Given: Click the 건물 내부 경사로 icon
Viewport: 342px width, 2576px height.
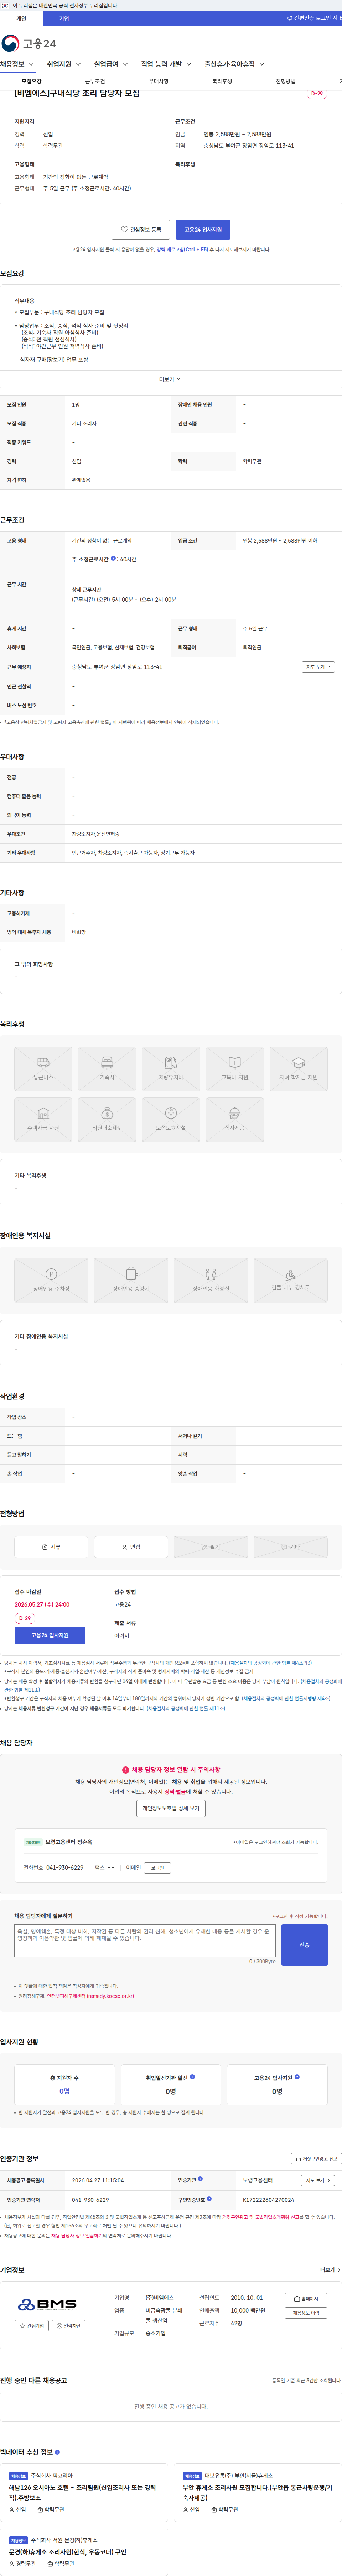Looking at the screenshot, I should point(290,1280).
